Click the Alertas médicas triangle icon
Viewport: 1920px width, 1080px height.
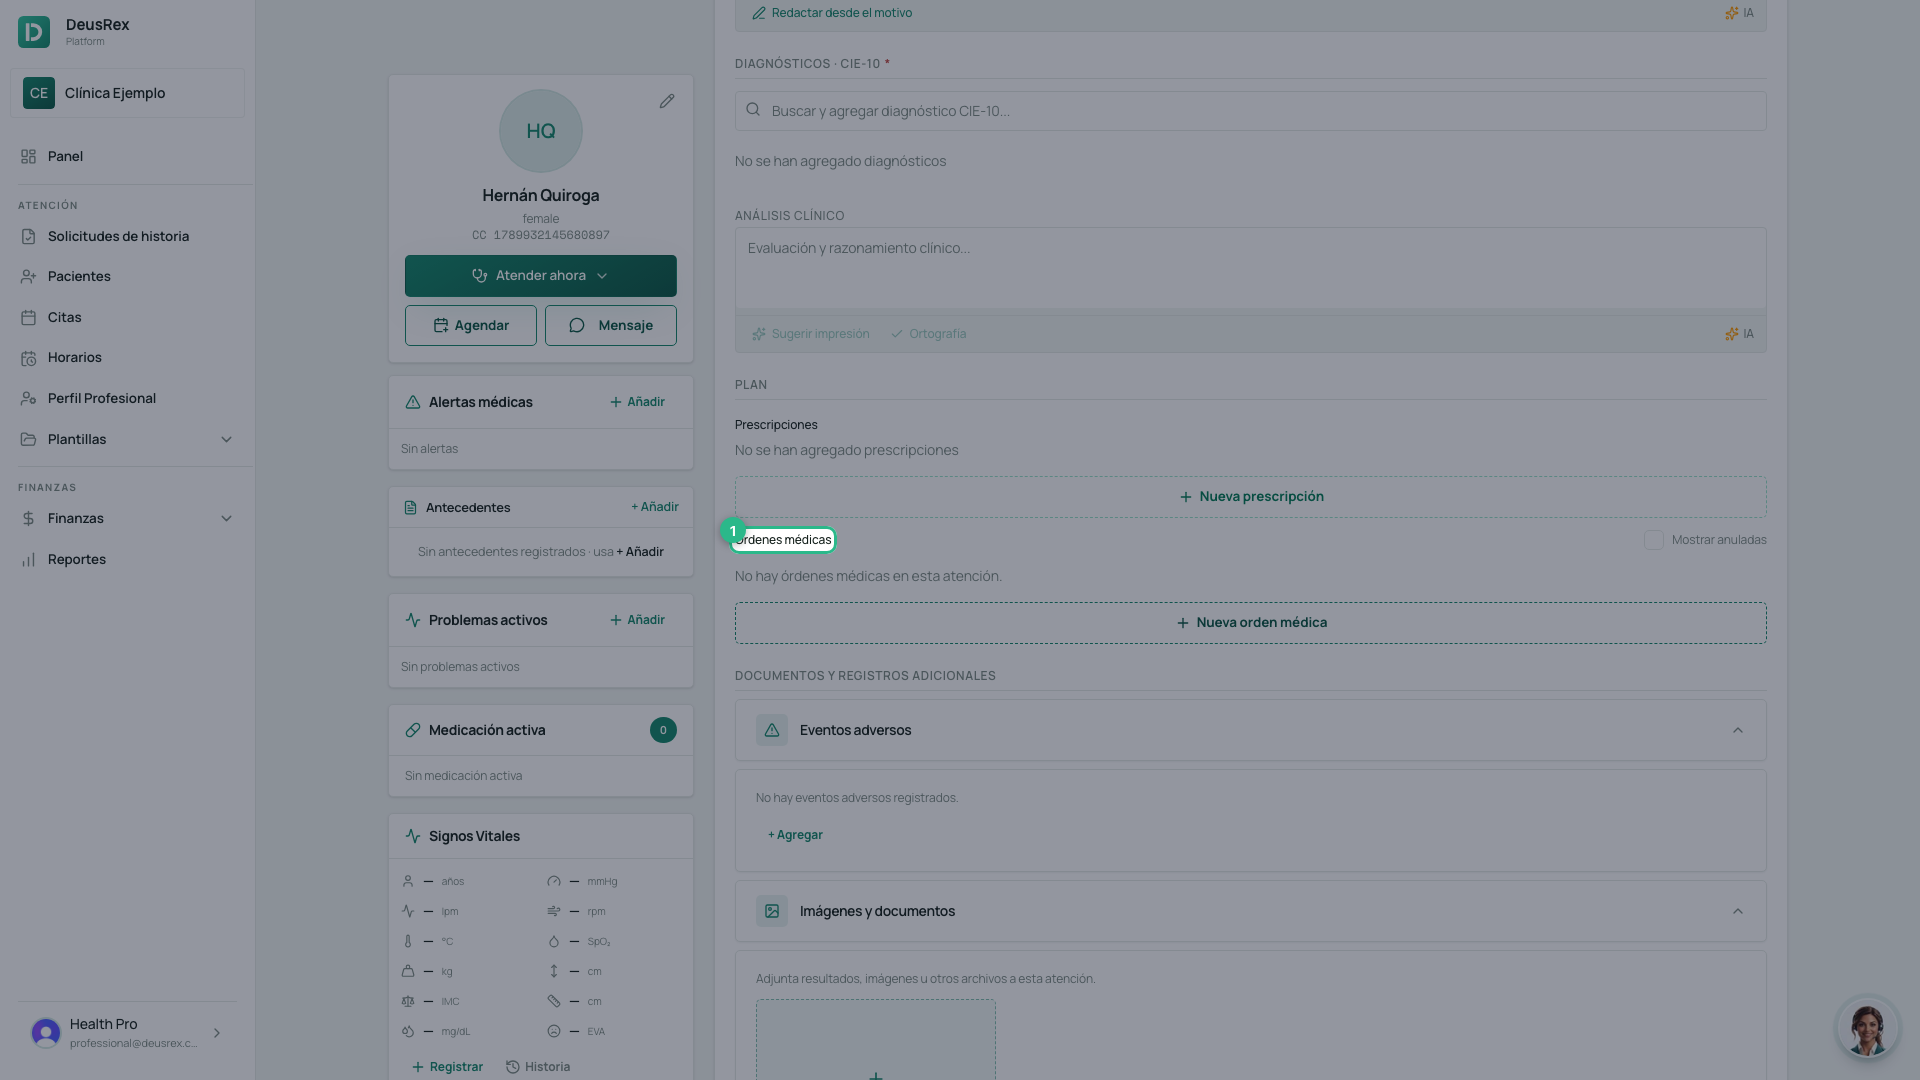click(x=413, y=402)
